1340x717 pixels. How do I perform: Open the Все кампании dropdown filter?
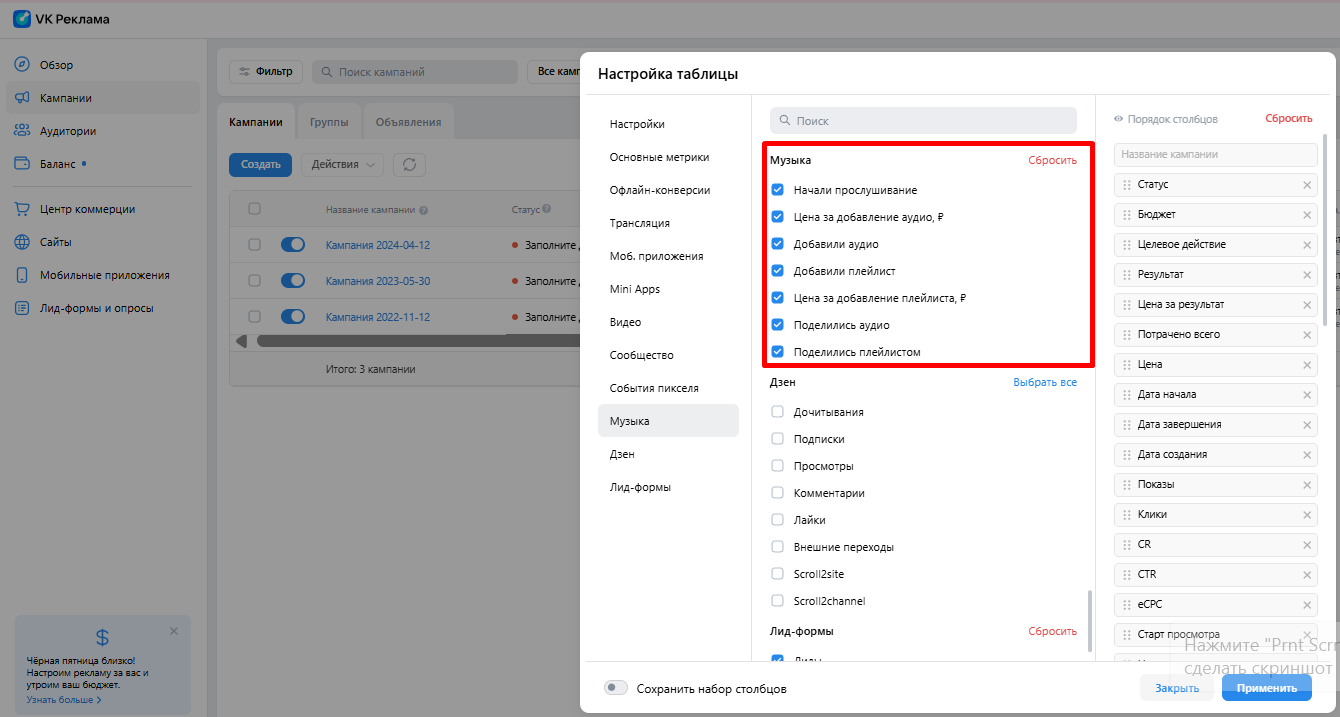coord(553,72)
